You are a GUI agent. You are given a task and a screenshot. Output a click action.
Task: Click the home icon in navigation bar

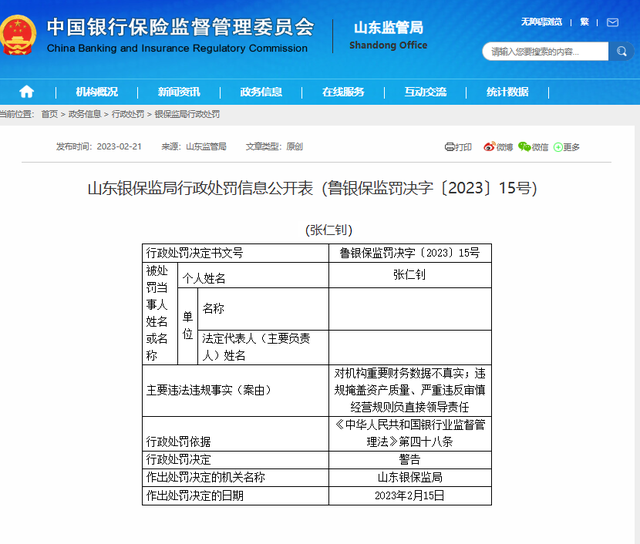click(x=27, y=92)
